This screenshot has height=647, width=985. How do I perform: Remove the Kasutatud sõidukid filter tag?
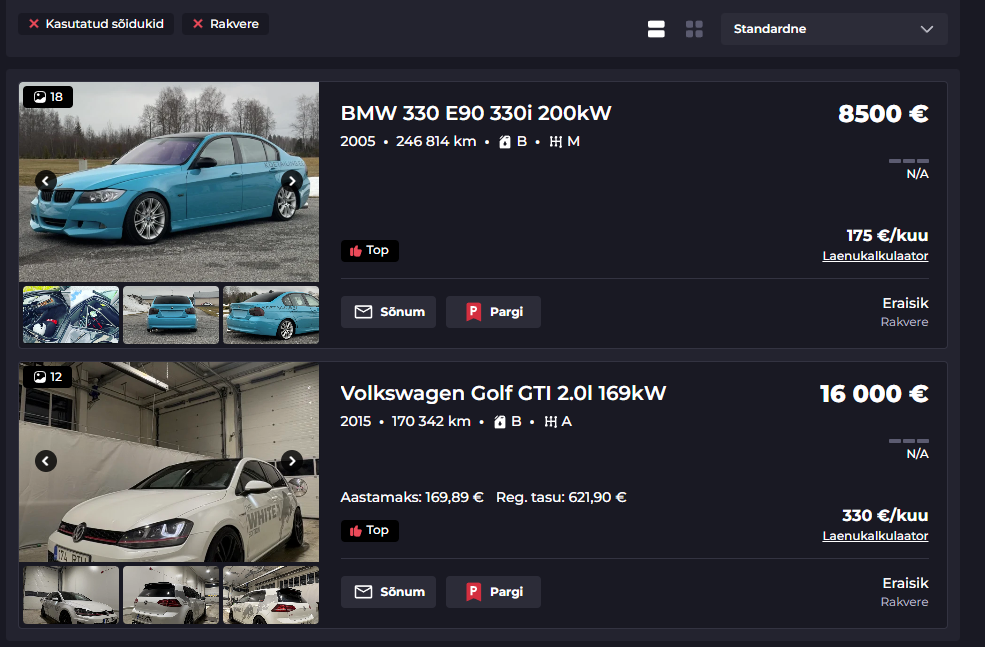[x=35, y=24]
